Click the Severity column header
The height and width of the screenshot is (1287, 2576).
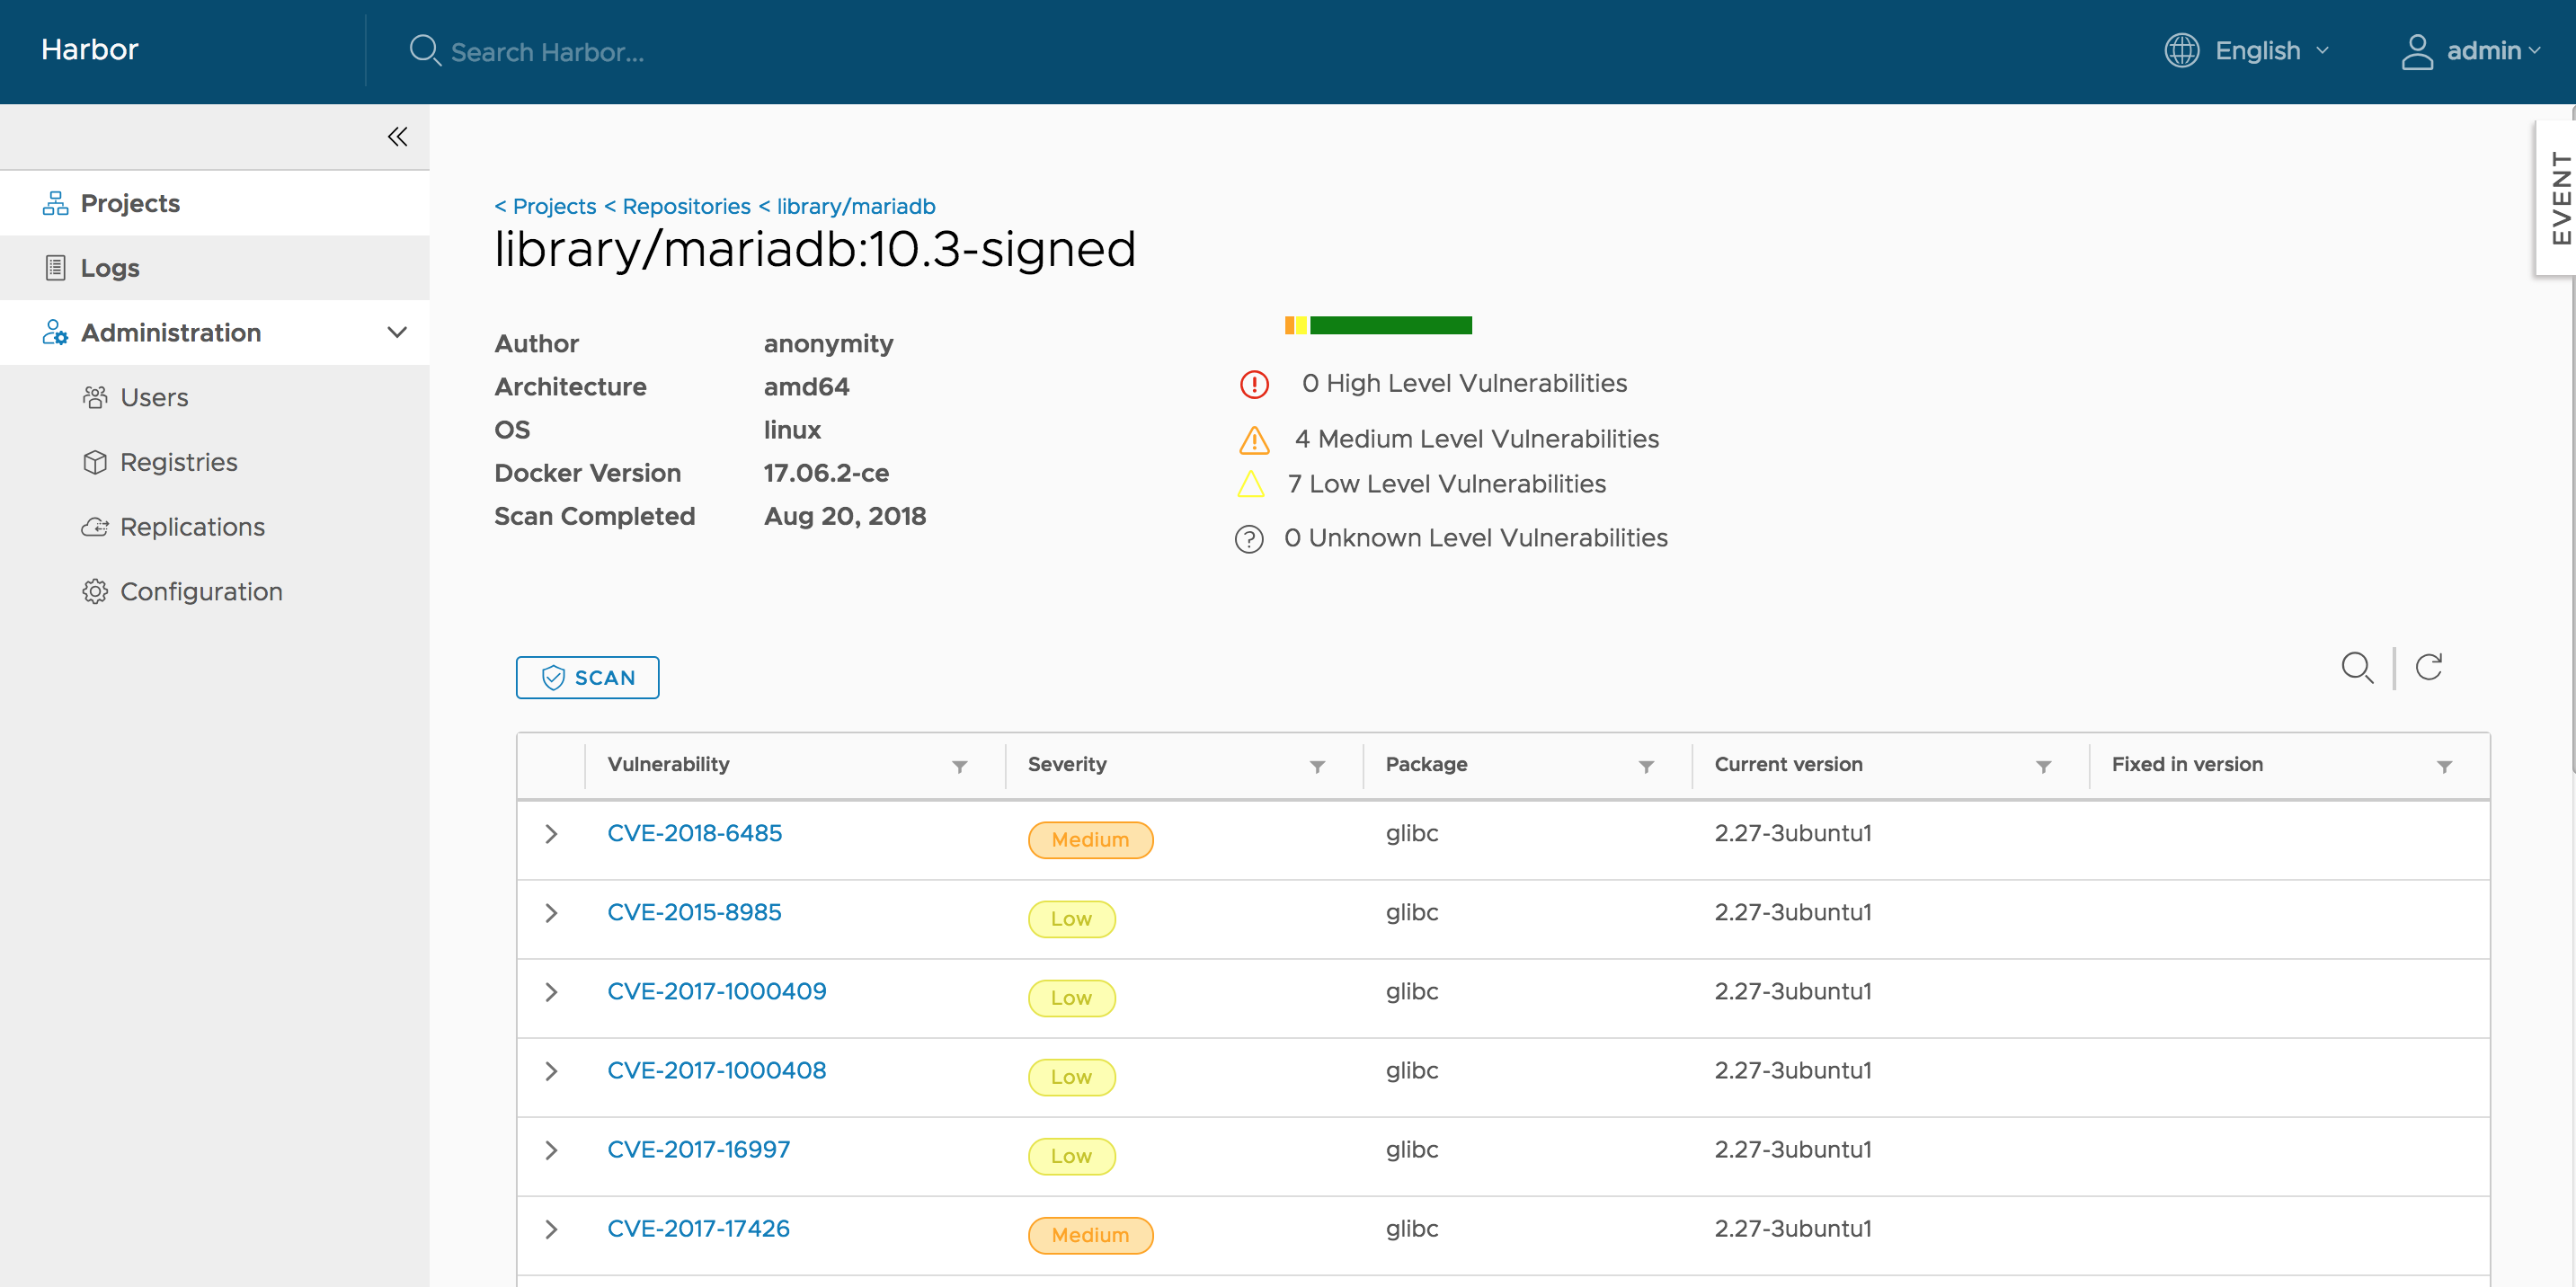click(1067, 764)
